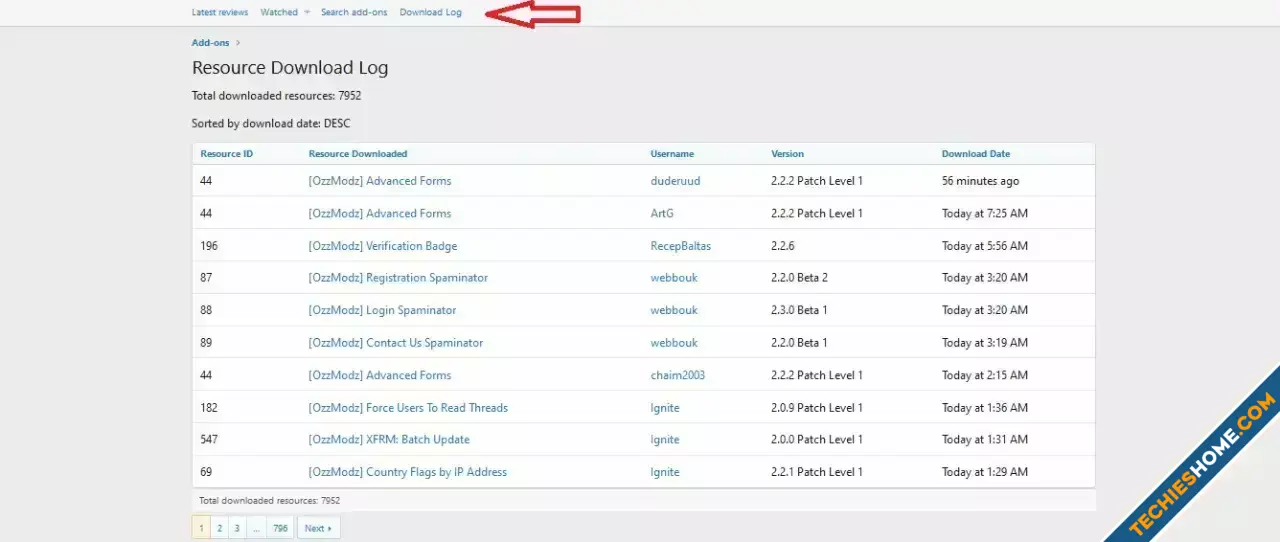This screenshot has height=542, width=1280.
Task: Click the Today at 5:56 AM date
Action: point(985,246)
